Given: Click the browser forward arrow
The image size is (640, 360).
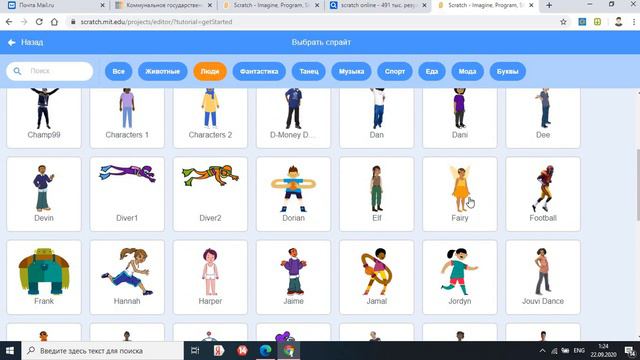Looking at the screenshot, I should pyautogui.click(x=24, y=22).
